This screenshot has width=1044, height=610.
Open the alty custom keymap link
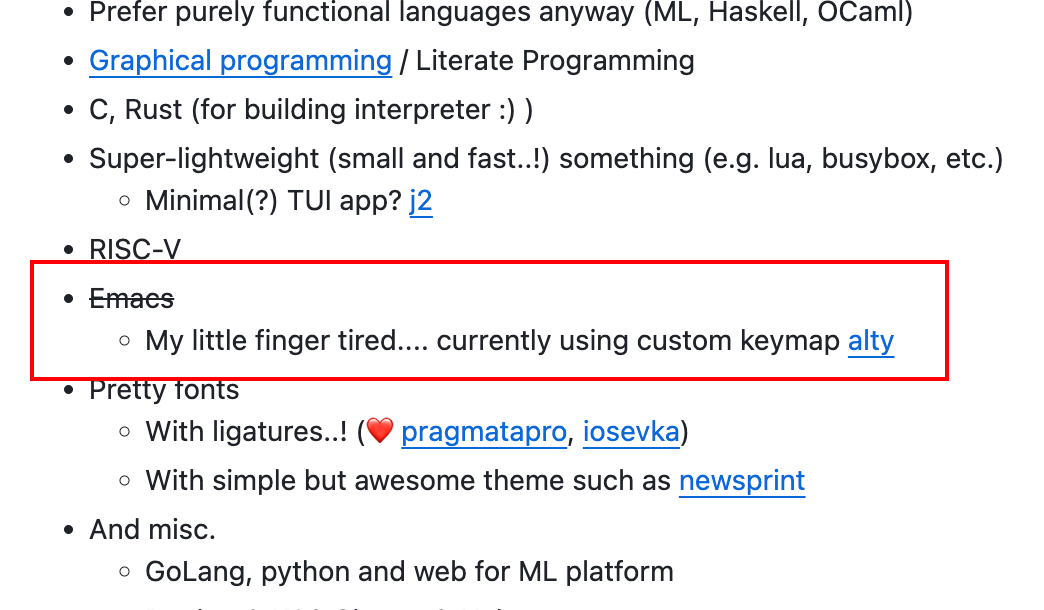pyautogui.click(x=871, y=341)
